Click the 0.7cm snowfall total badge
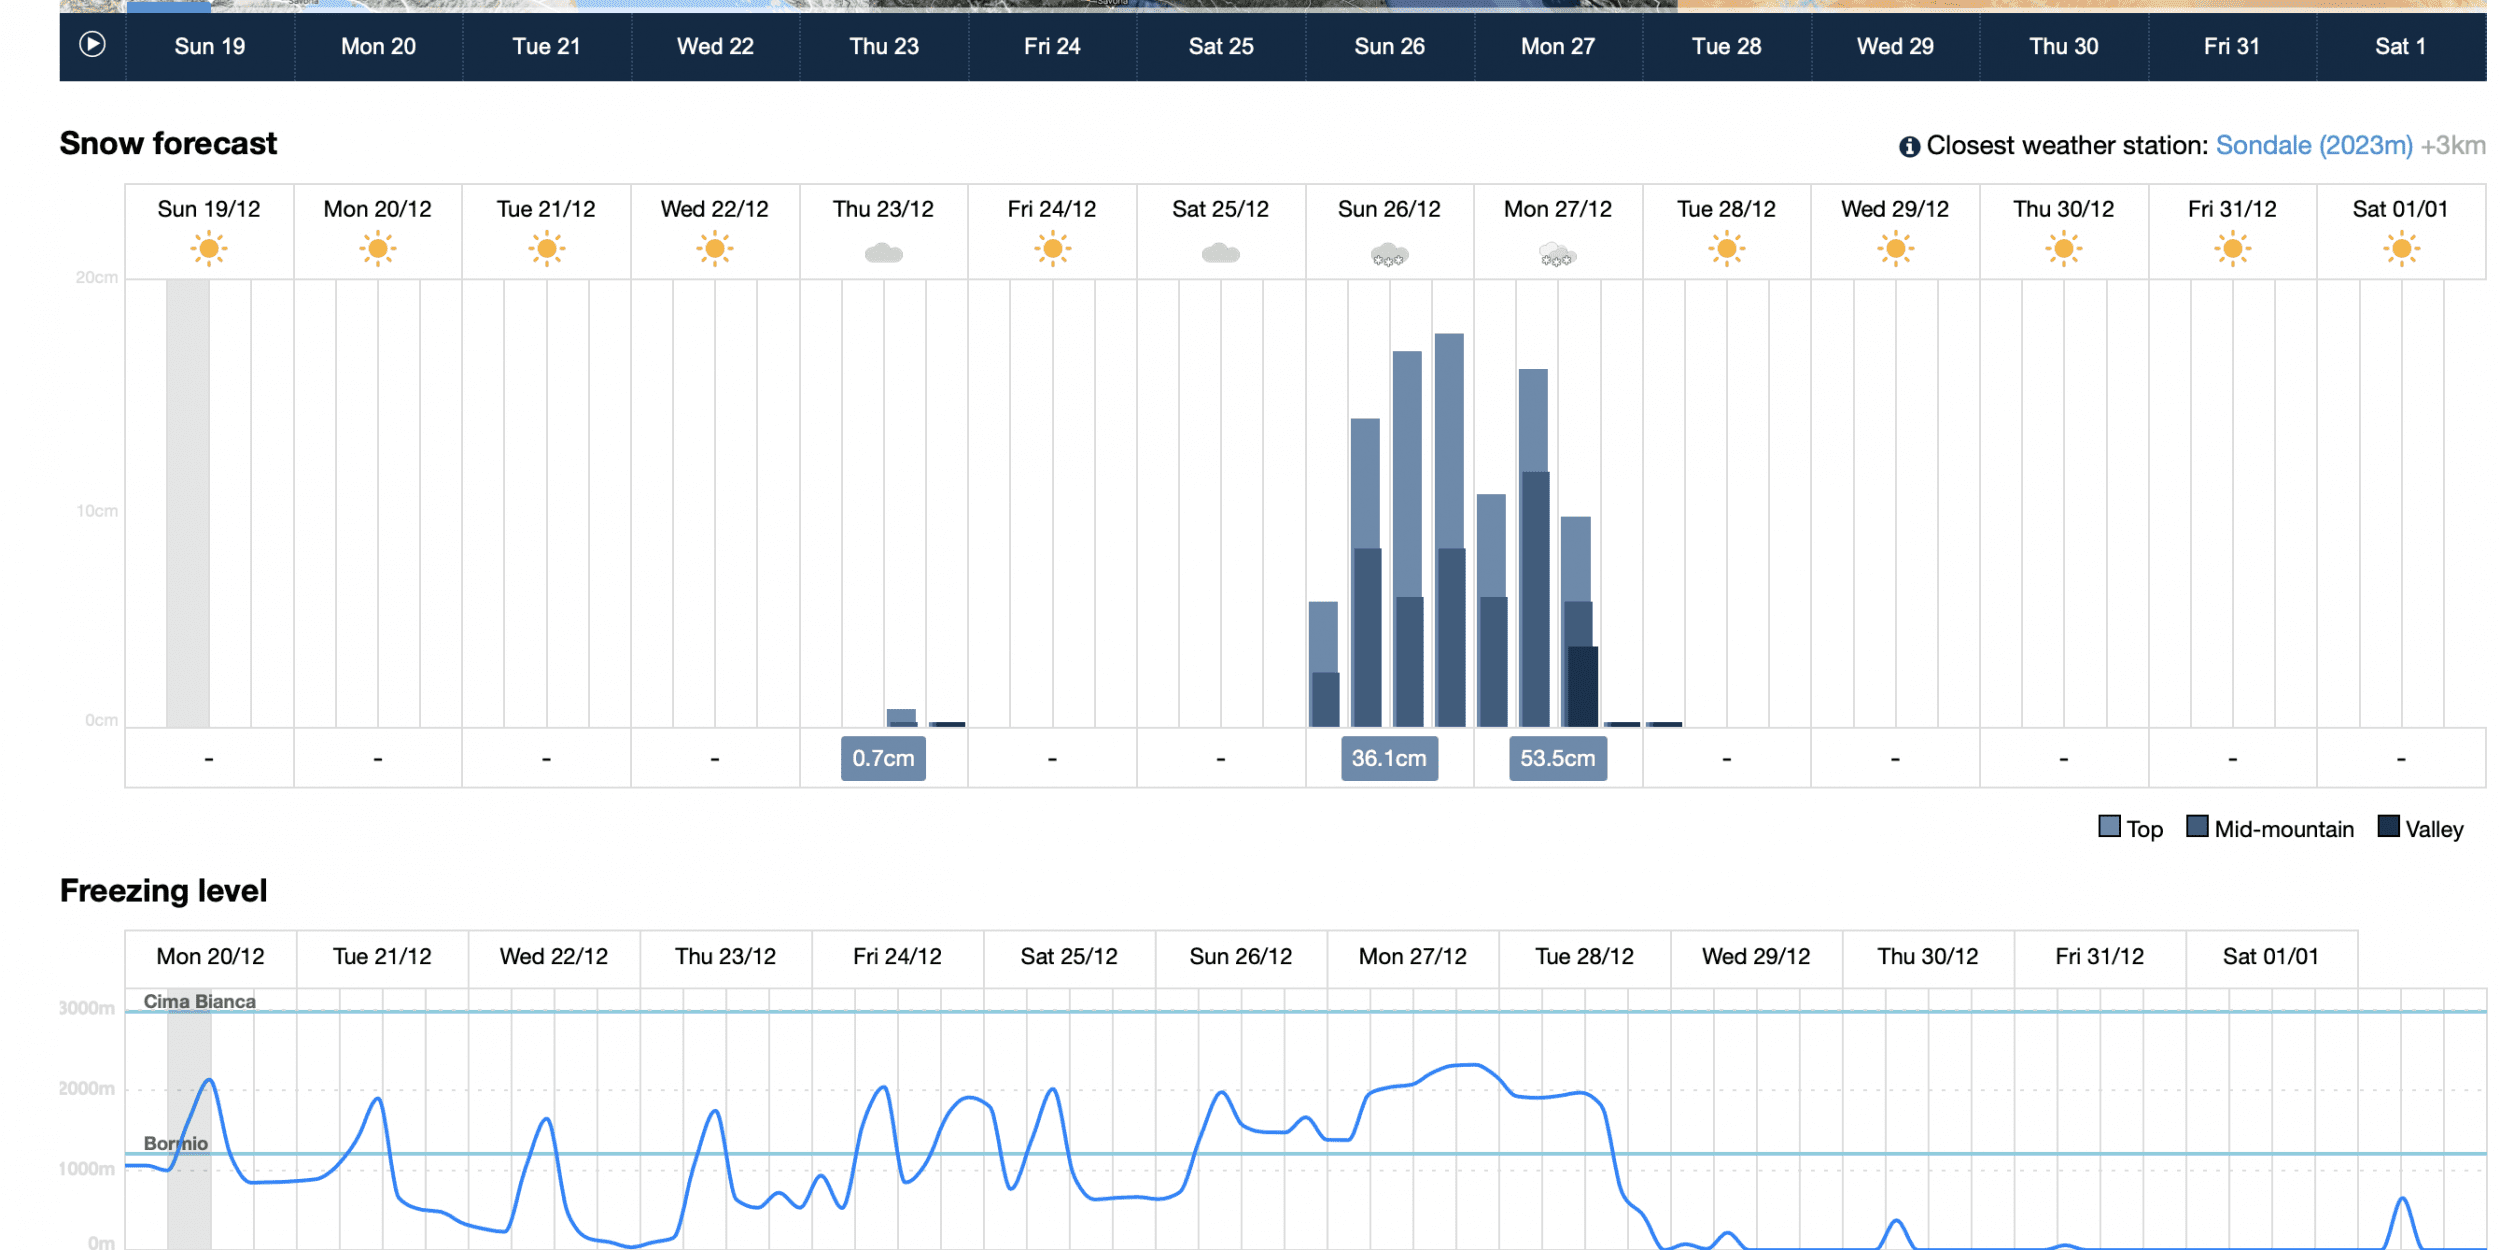Viewport: 2500px width, 1250px height. [x=883, y=759]
